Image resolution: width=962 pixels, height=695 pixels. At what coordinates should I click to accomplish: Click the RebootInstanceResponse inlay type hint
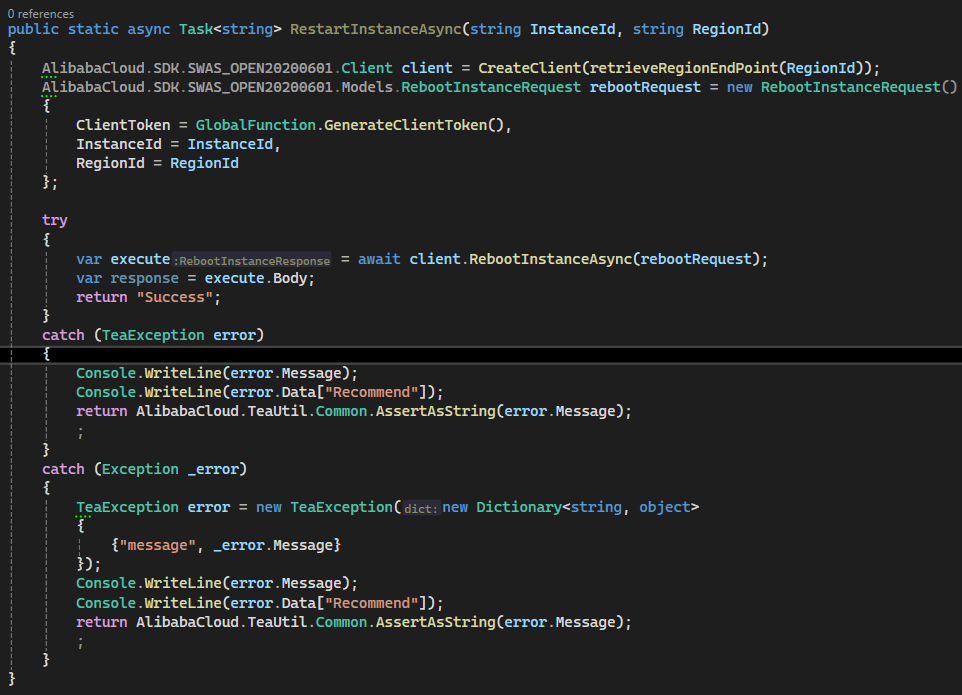click(252, 261)
